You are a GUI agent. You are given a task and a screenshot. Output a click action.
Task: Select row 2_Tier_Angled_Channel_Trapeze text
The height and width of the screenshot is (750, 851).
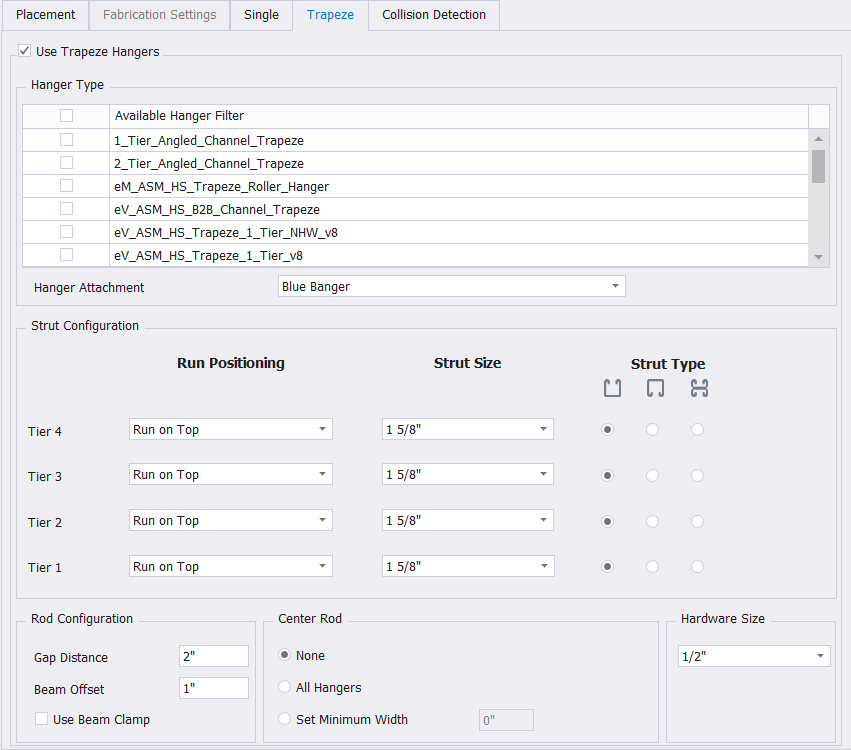[209, 163]
